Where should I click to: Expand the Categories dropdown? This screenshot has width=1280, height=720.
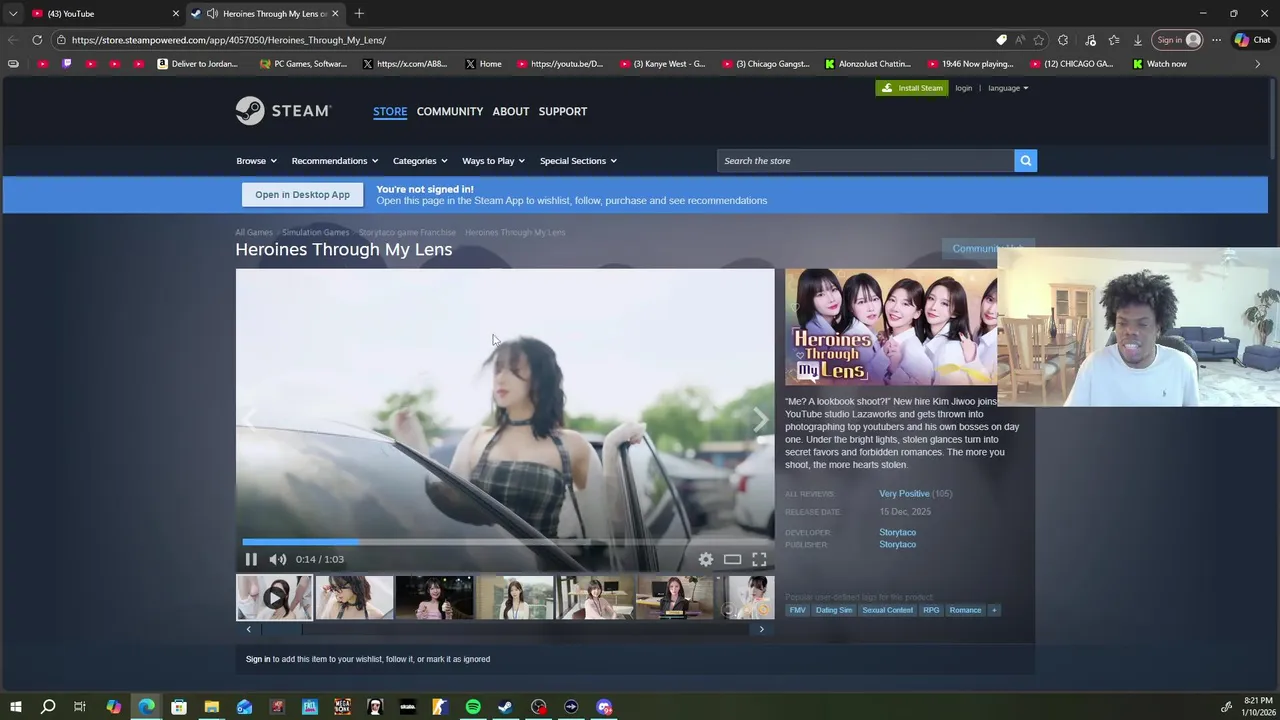point(419,161)
